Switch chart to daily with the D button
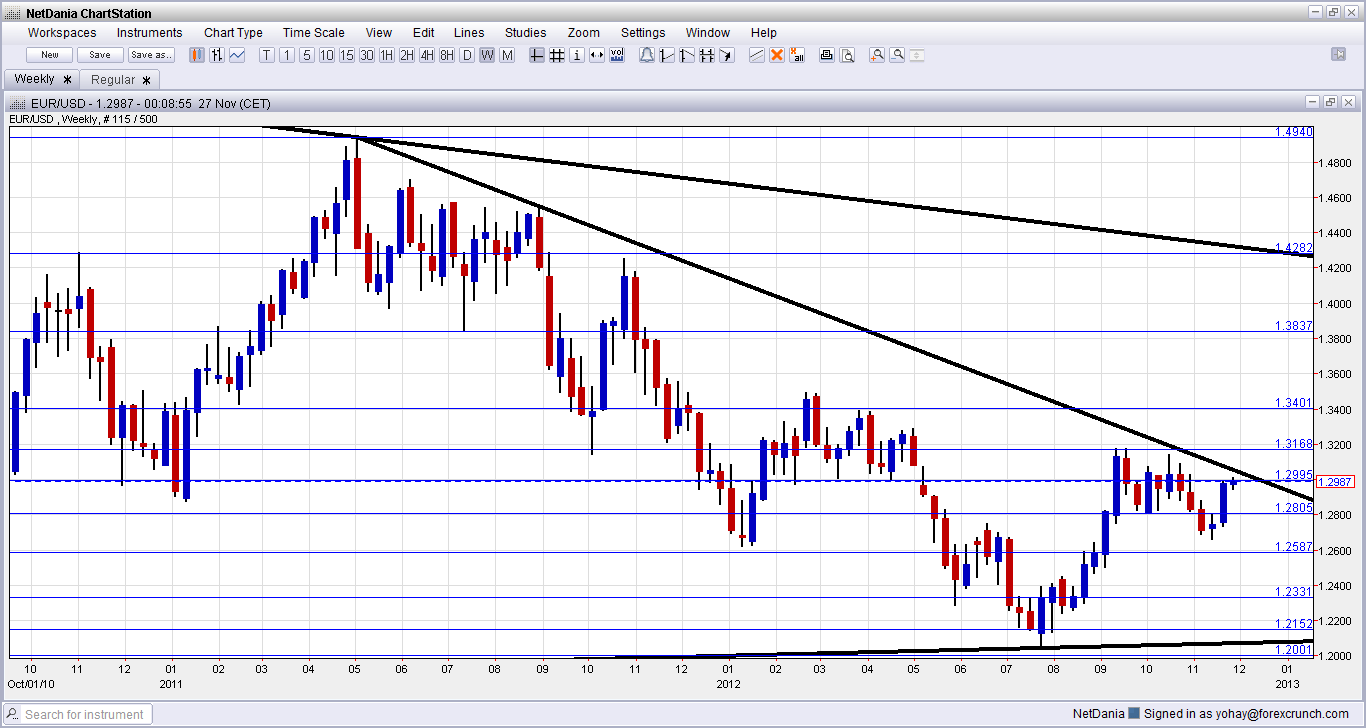Viewport: 1366px width, 728px height. pyautogui.click(x=466, y=55)
